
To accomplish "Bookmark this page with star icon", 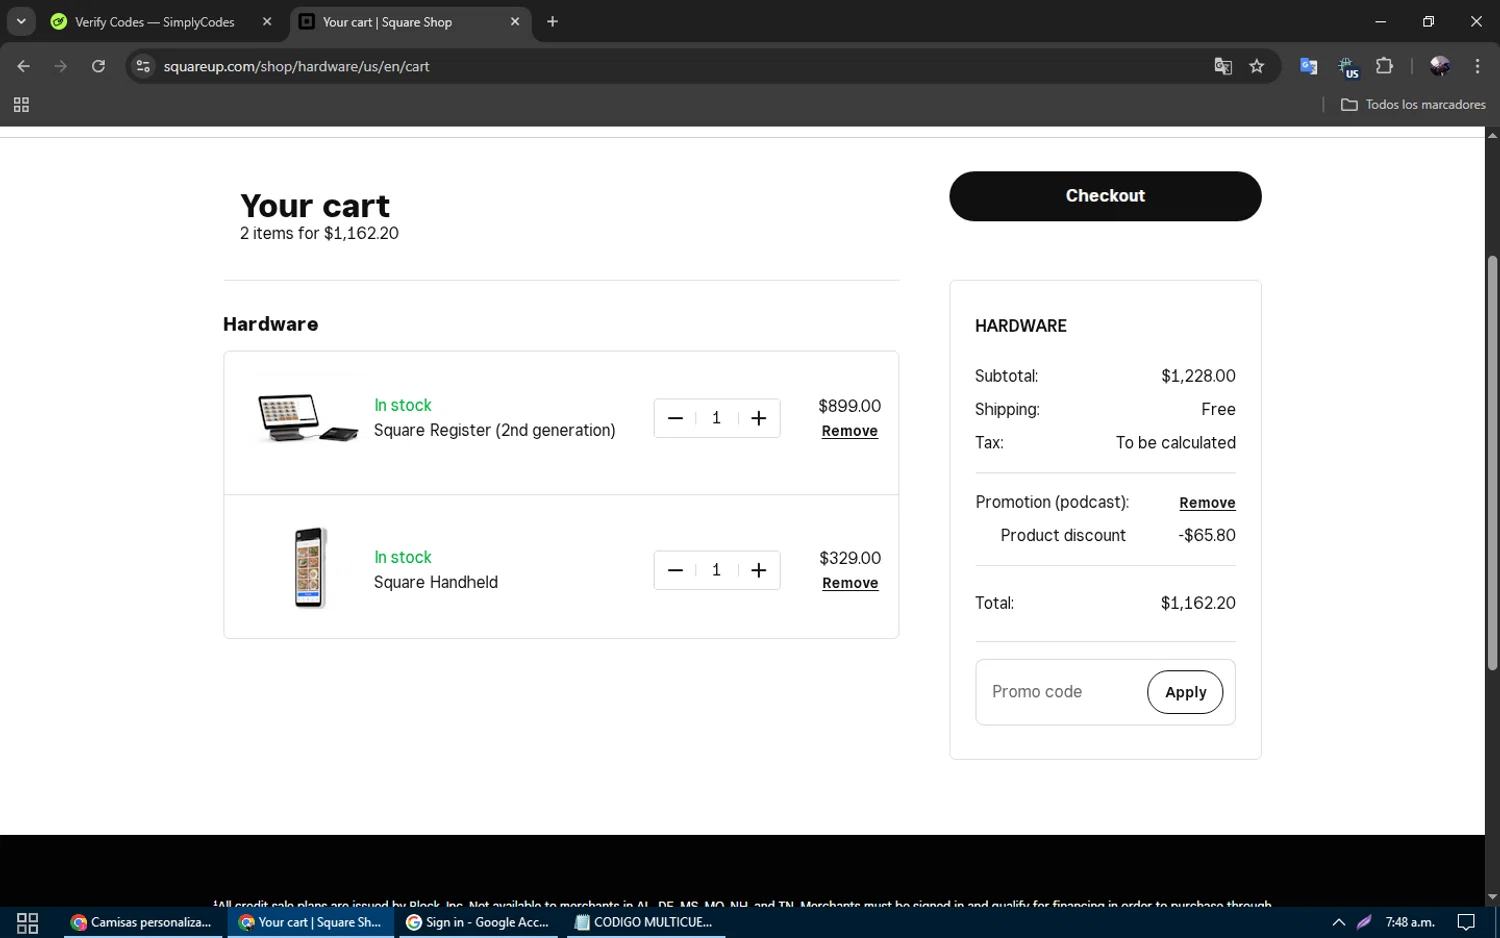I will [1257, 66].
